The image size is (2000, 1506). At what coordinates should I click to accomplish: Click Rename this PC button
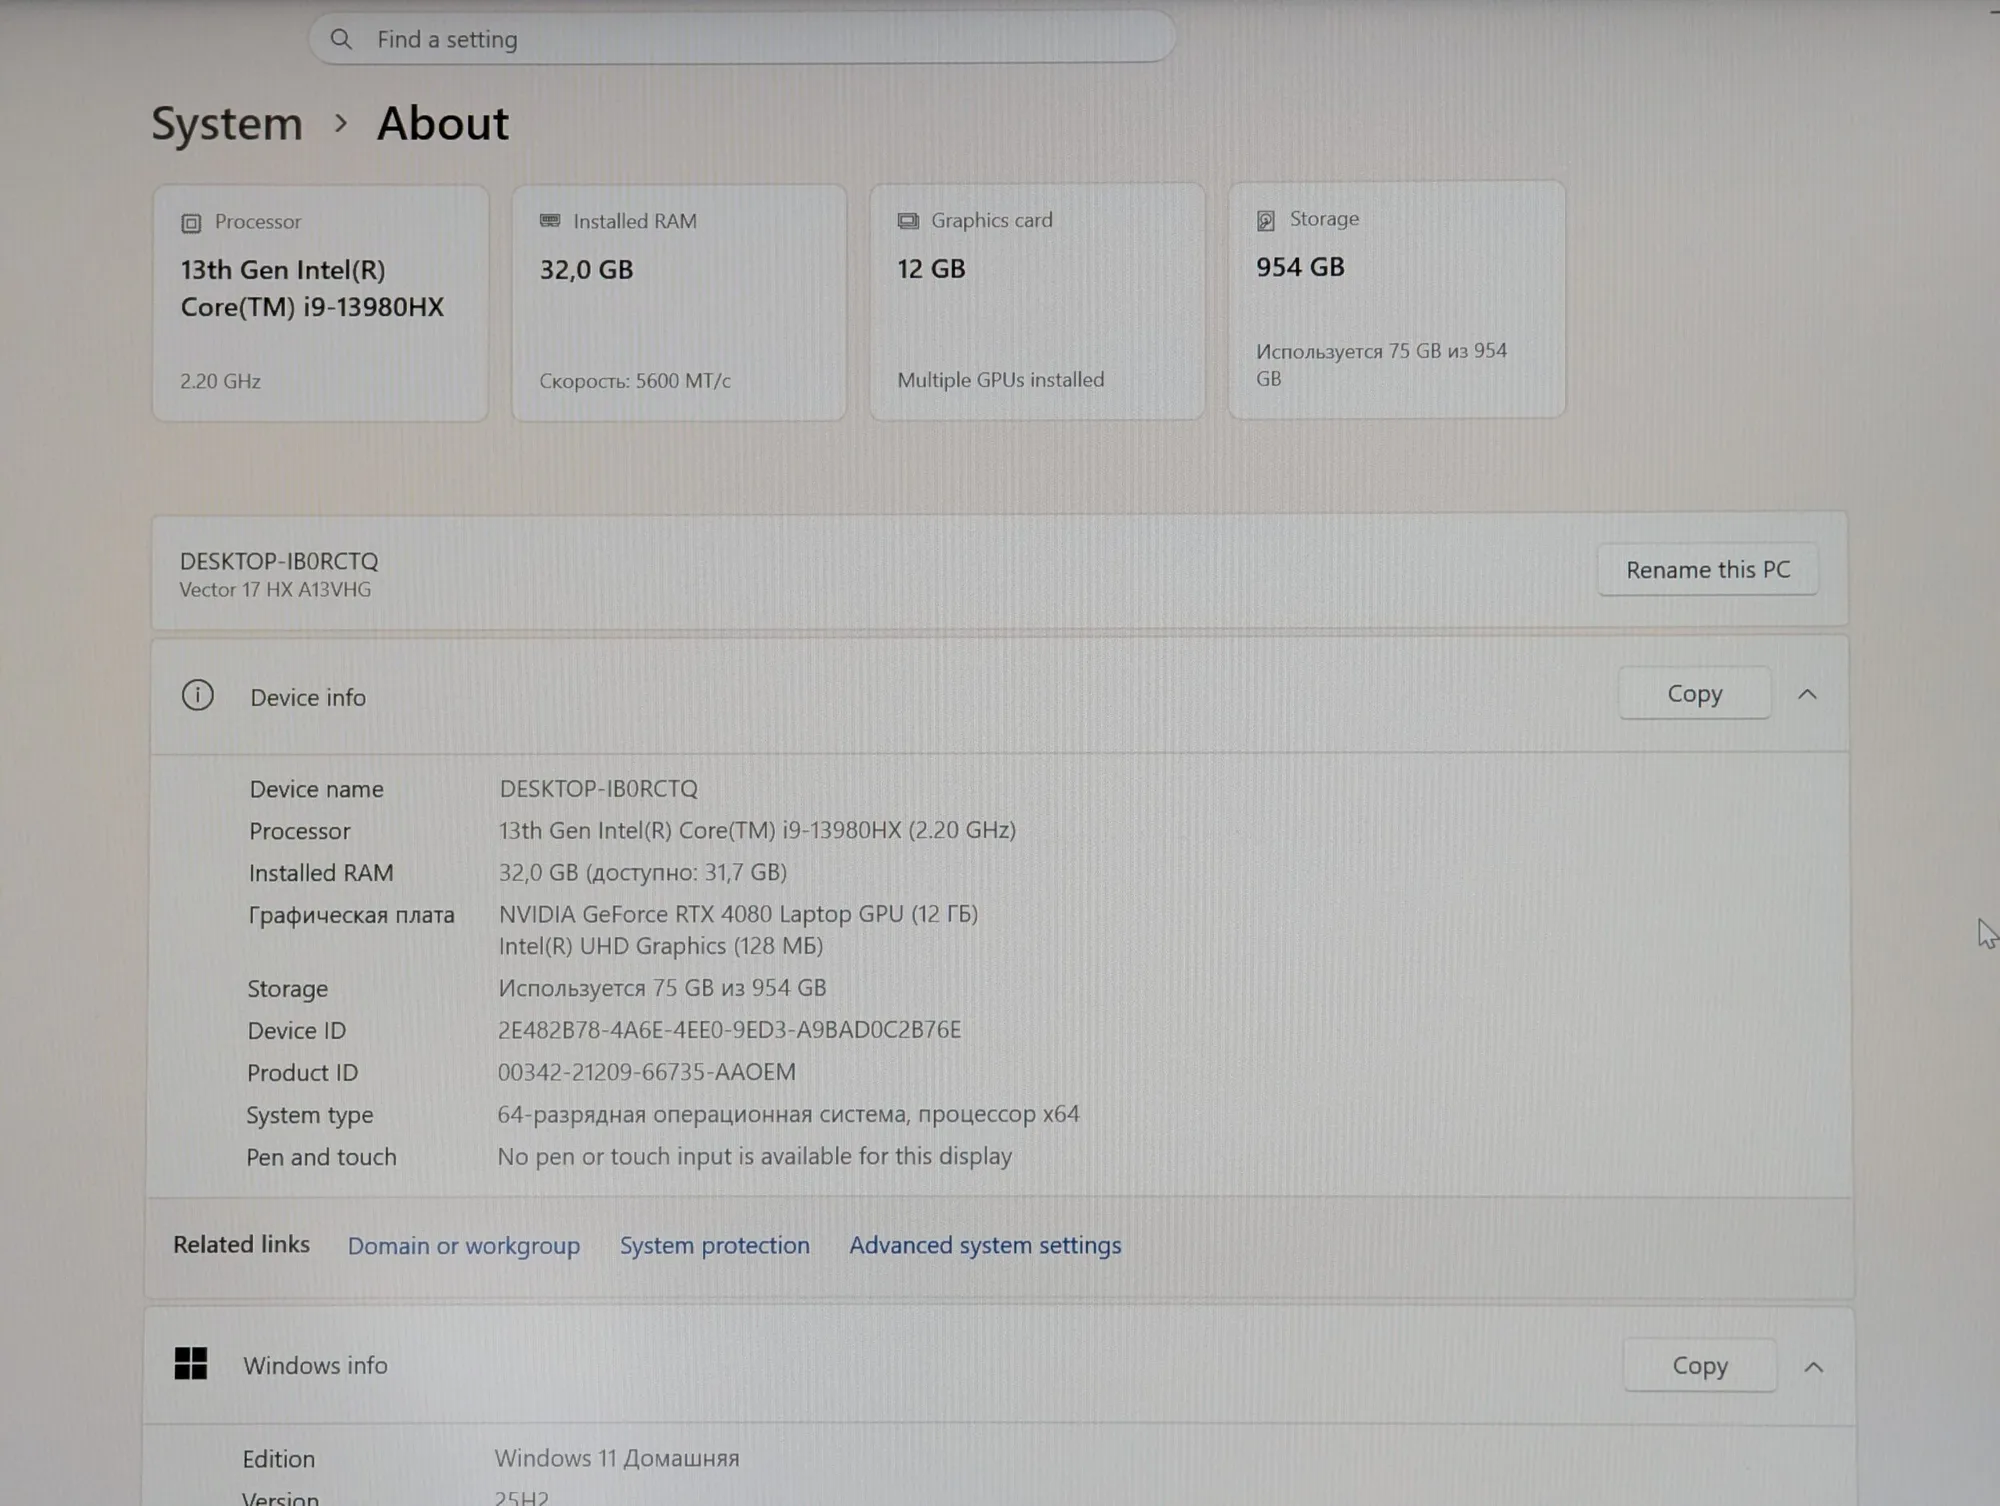[1708, 570]
